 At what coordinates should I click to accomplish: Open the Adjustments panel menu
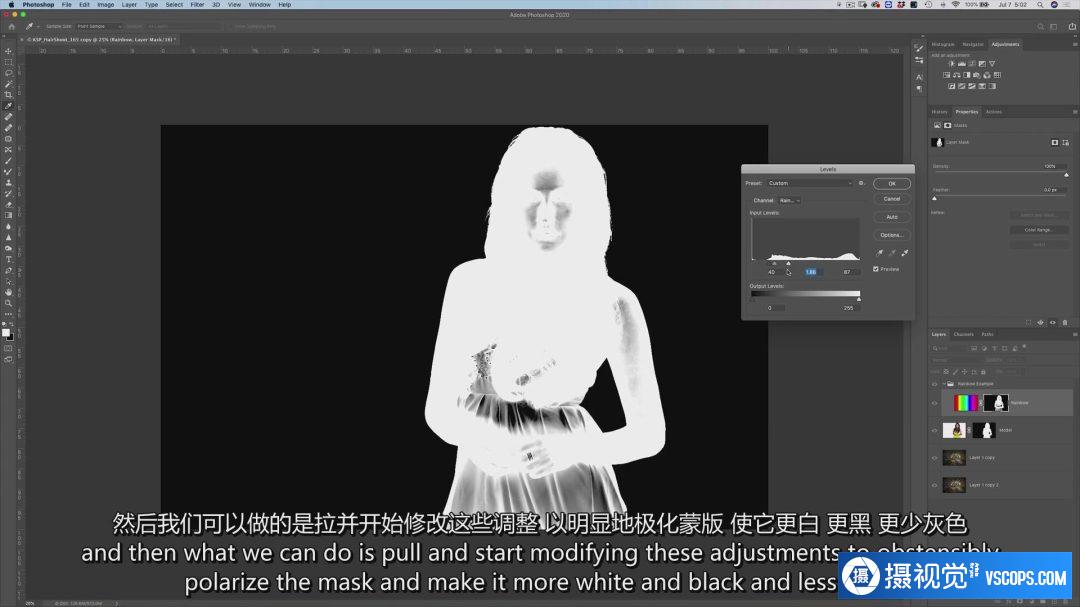tap(1074, 44)
